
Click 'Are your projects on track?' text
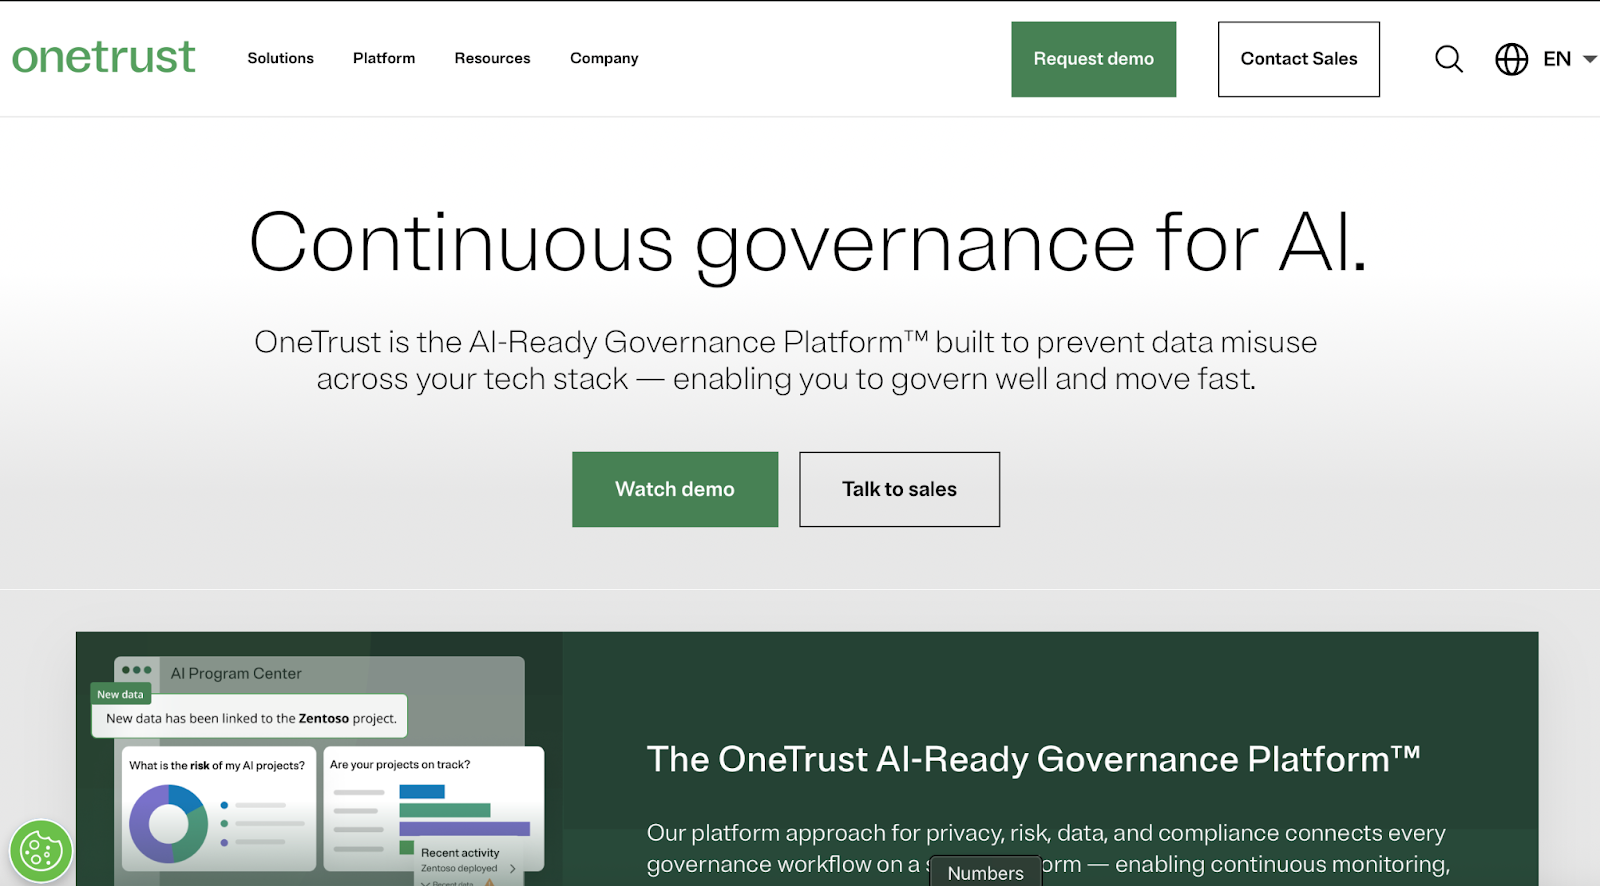[x=400, y=764]
